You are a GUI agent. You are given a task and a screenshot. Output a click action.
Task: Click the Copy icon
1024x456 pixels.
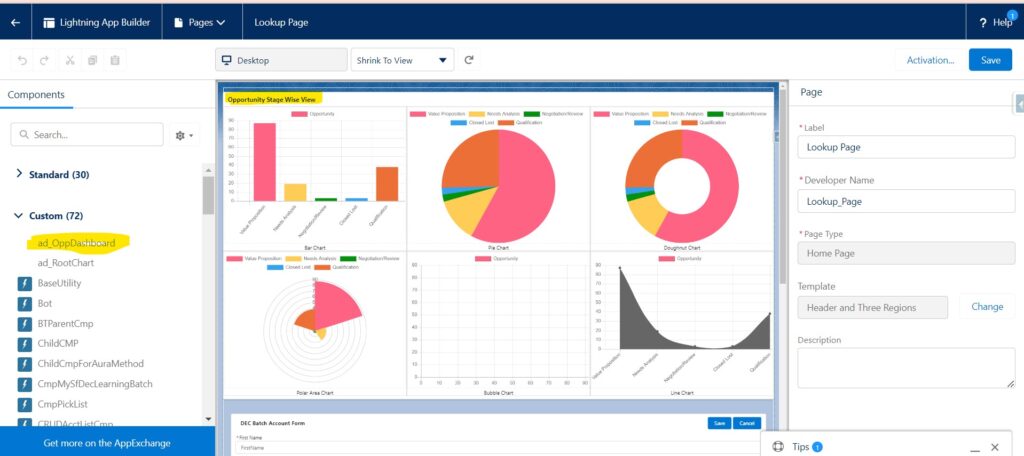(x=92, y=60)
